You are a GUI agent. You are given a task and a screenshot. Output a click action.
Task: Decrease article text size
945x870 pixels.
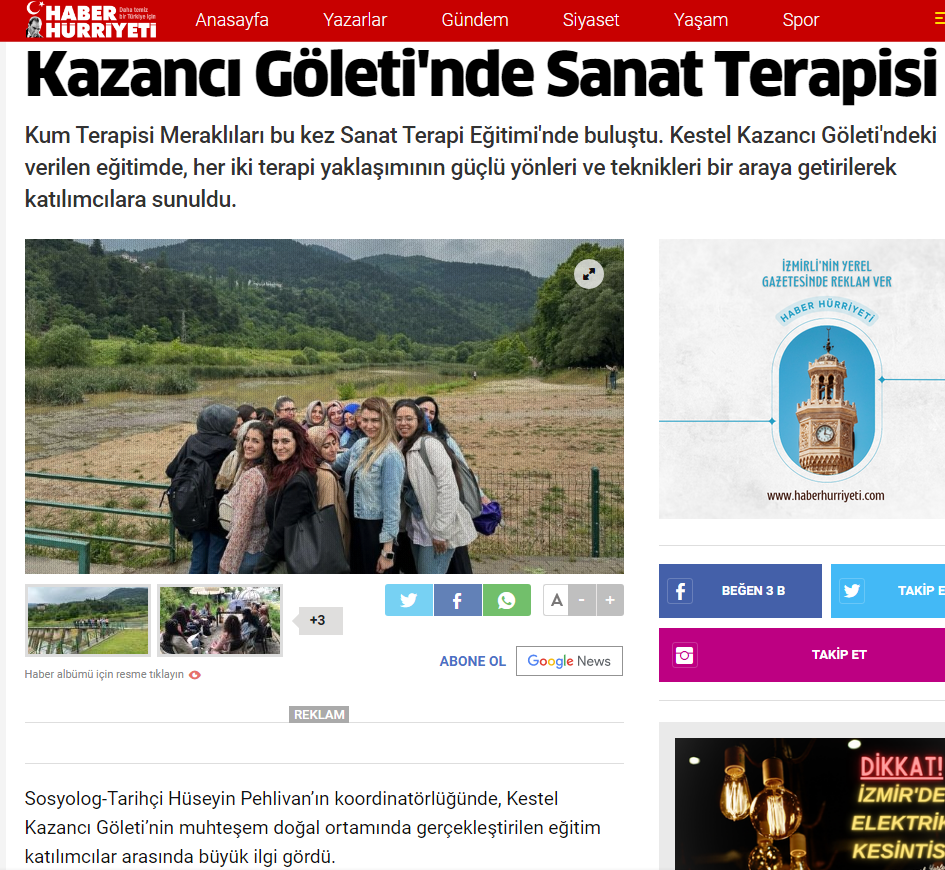point(582,600)
